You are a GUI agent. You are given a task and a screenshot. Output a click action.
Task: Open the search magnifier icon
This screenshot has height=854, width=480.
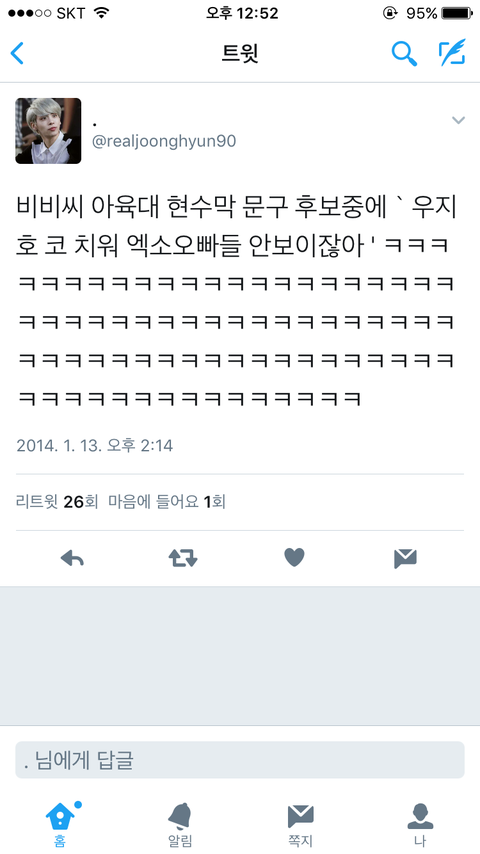coord(404,53)
